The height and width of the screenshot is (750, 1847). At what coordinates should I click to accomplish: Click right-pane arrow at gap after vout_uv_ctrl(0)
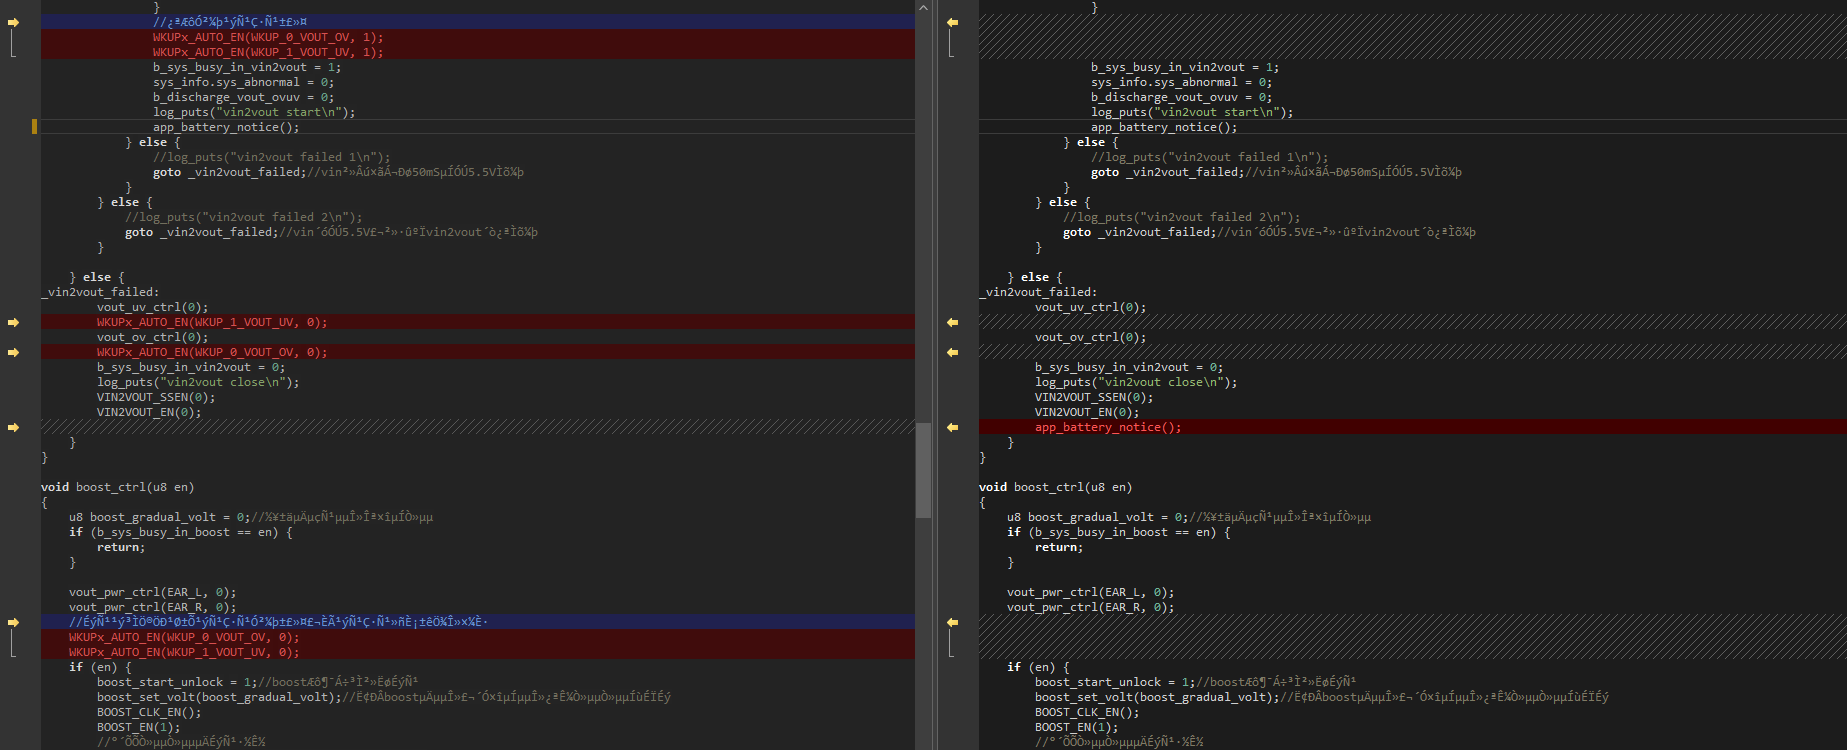(952, 322)
